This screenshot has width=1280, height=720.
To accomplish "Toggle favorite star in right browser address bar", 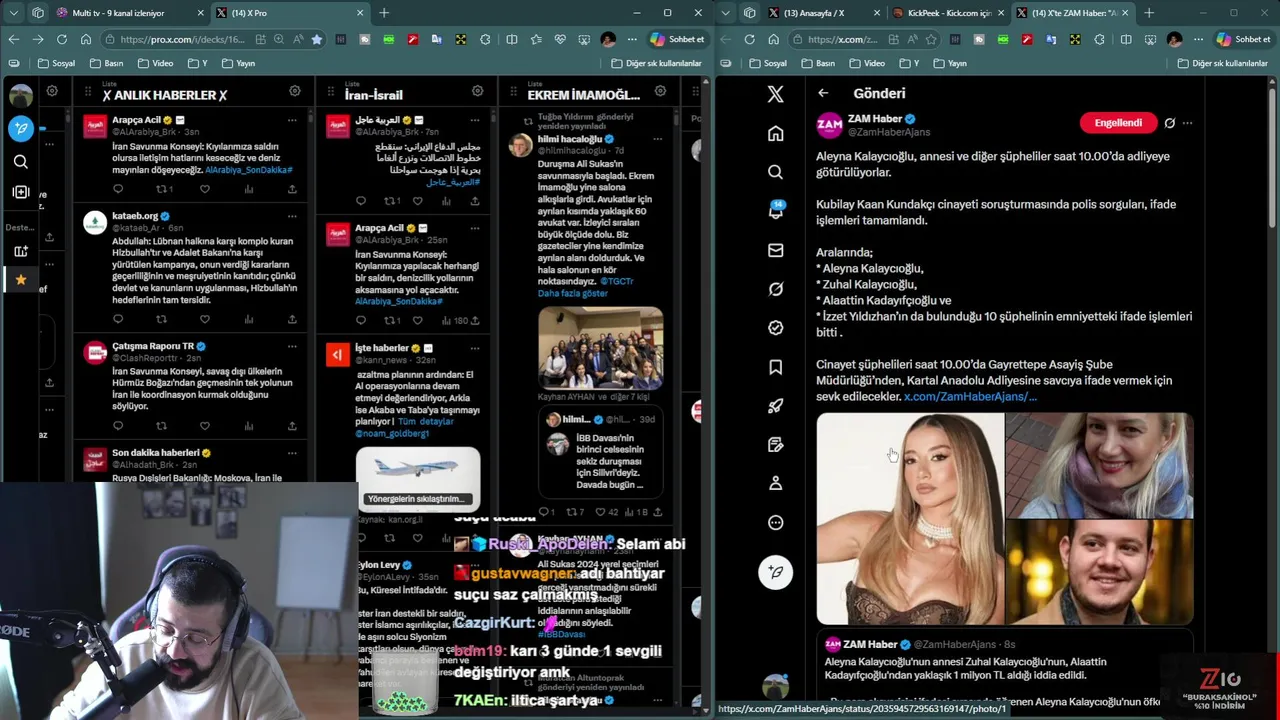I will (931, 39).
